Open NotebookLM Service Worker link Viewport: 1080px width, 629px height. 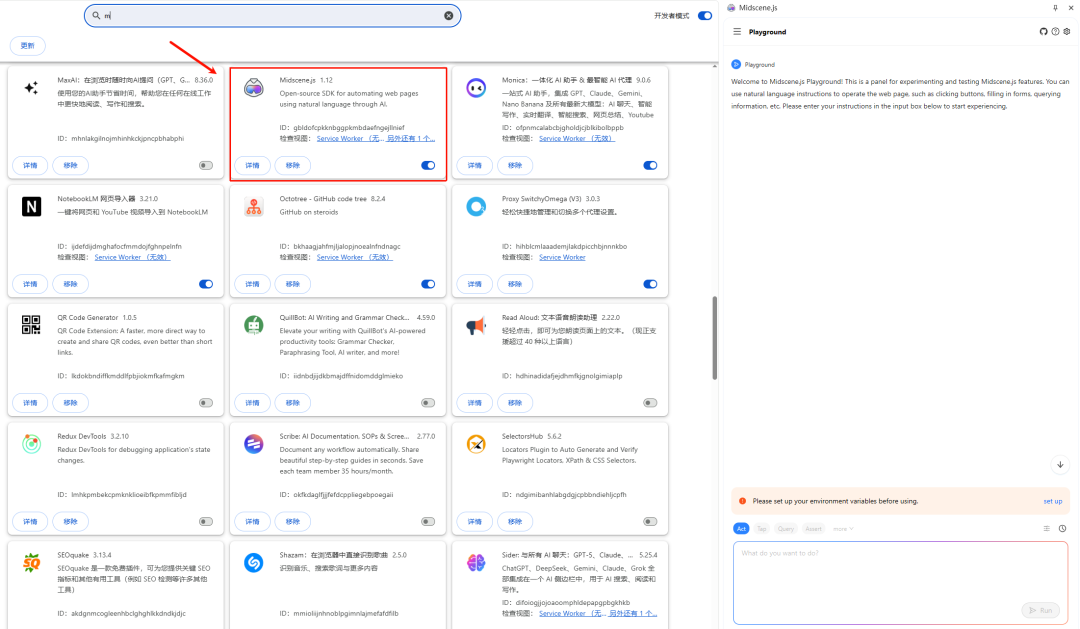pos(132,257)
